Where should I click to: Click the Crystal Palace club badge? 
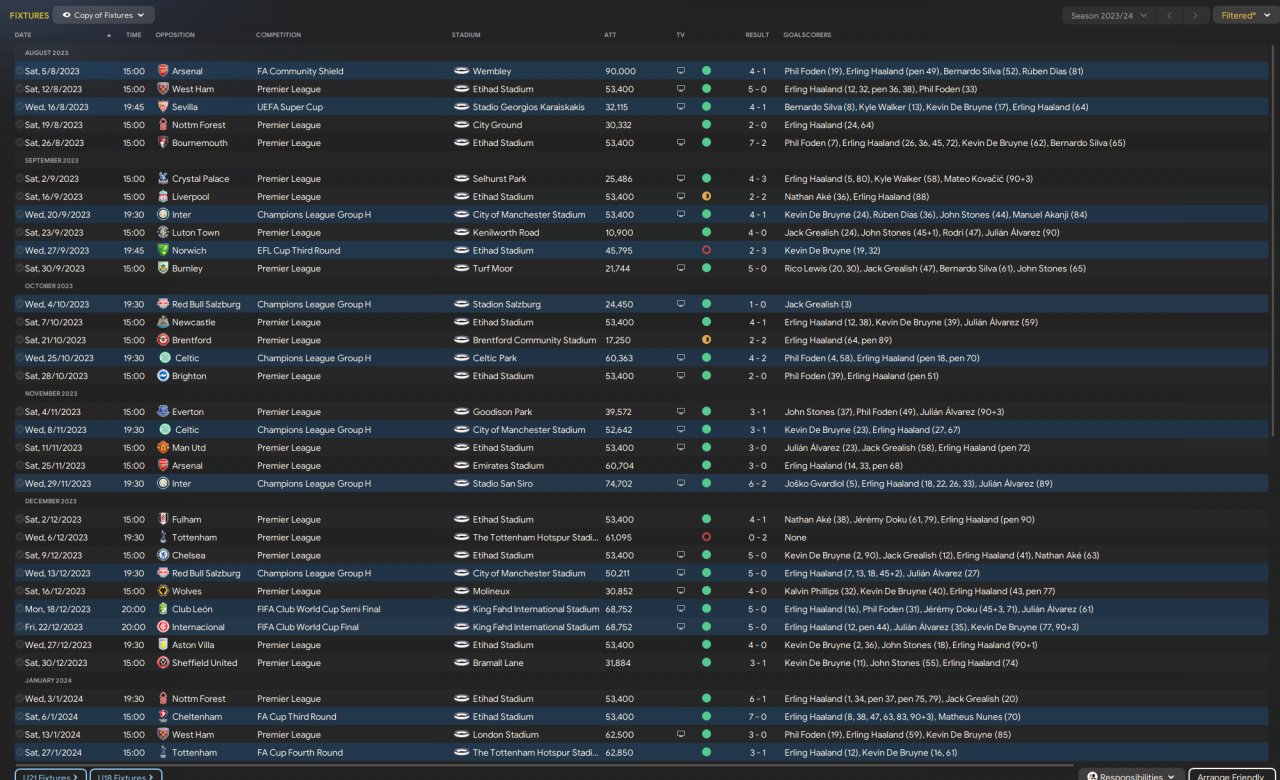click(163, 179)
